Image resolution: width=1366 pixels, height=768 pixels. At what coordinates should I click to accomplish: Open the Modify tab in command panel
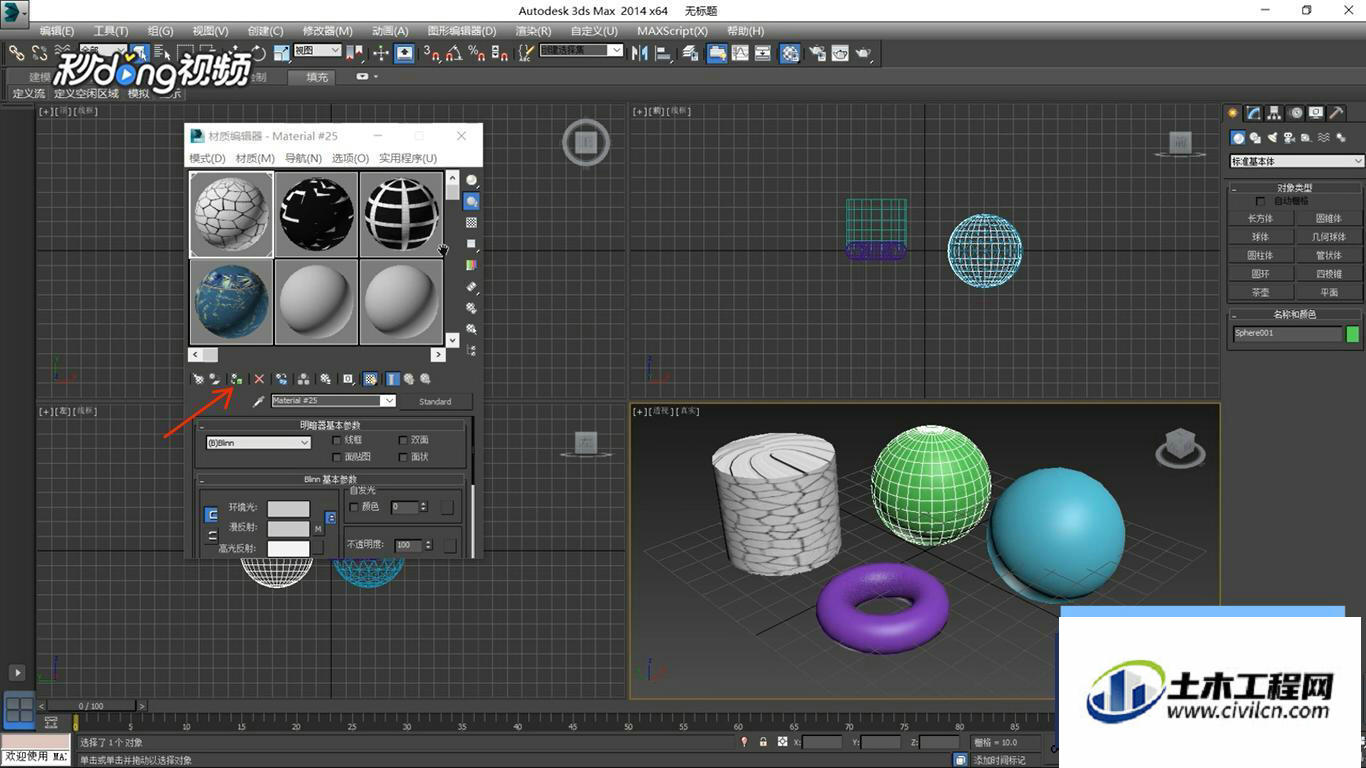tap(1254, 113)
